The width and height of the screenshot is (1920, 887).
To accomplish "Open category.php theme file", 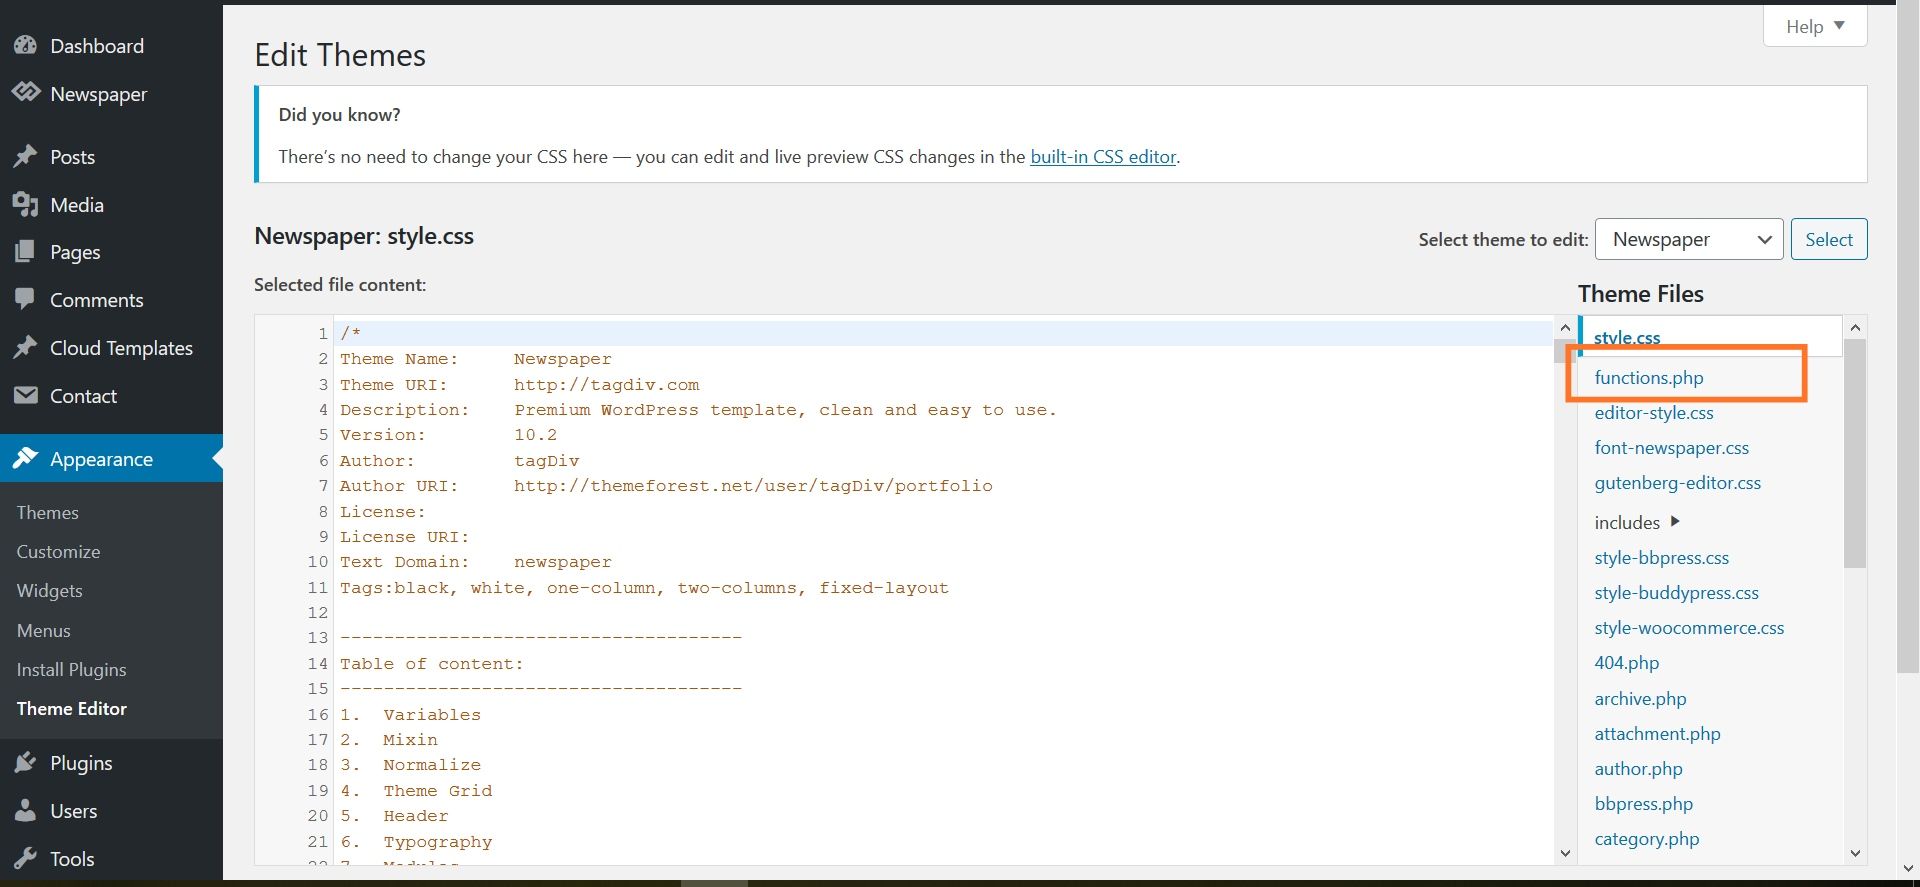I will click(1646, 838).
